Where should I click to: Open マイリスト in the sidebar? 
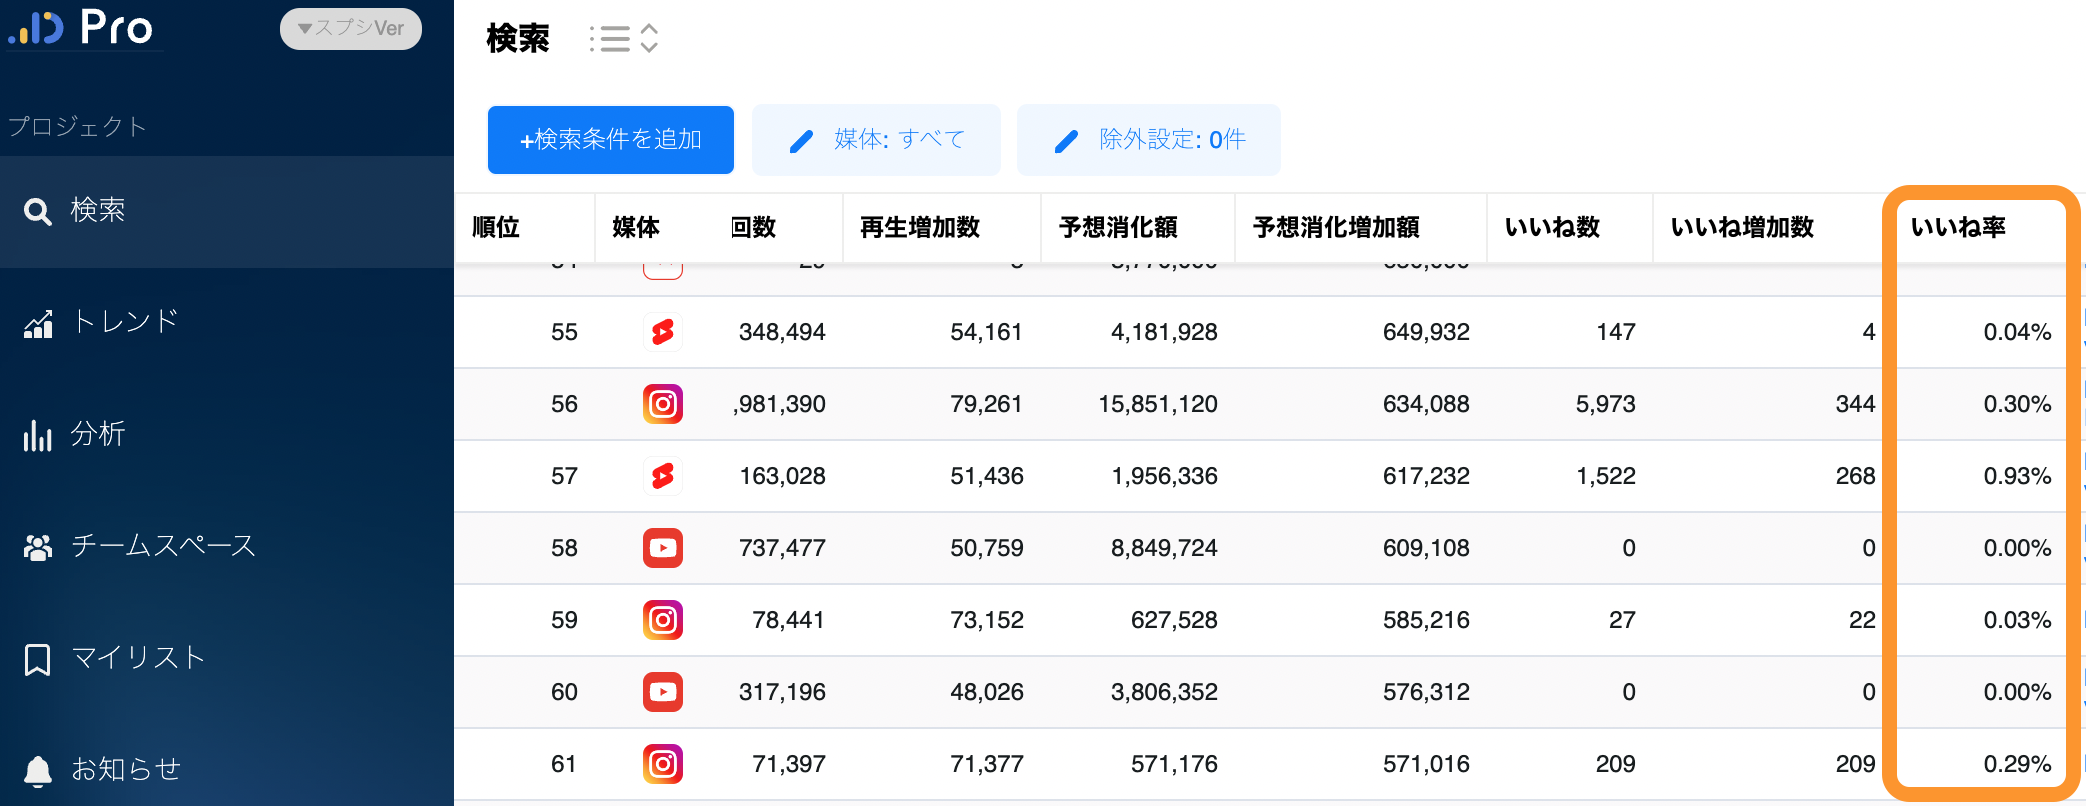click(138, 659)
